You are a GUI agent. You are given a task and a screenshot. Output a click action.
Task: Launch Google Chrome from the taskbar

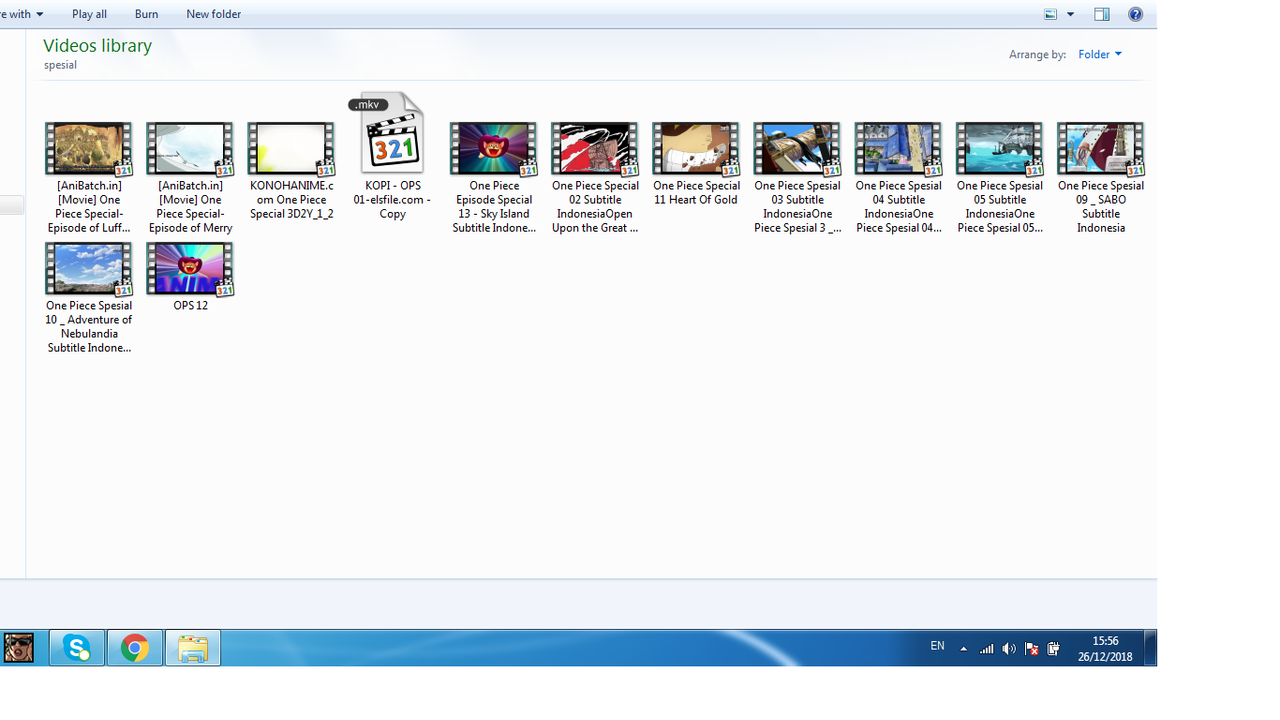(135, 648)
